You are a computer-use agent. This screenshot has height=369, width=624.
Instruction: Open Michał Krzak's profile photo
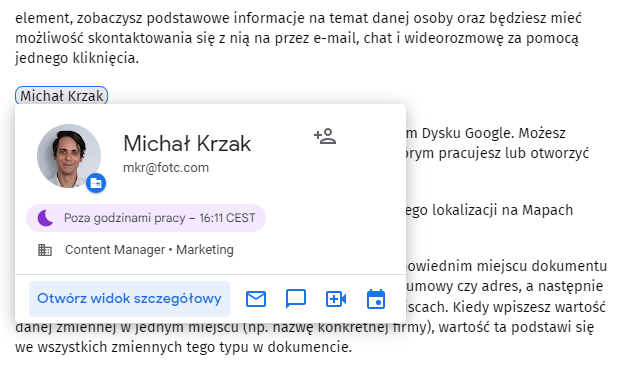click(68, 156)
